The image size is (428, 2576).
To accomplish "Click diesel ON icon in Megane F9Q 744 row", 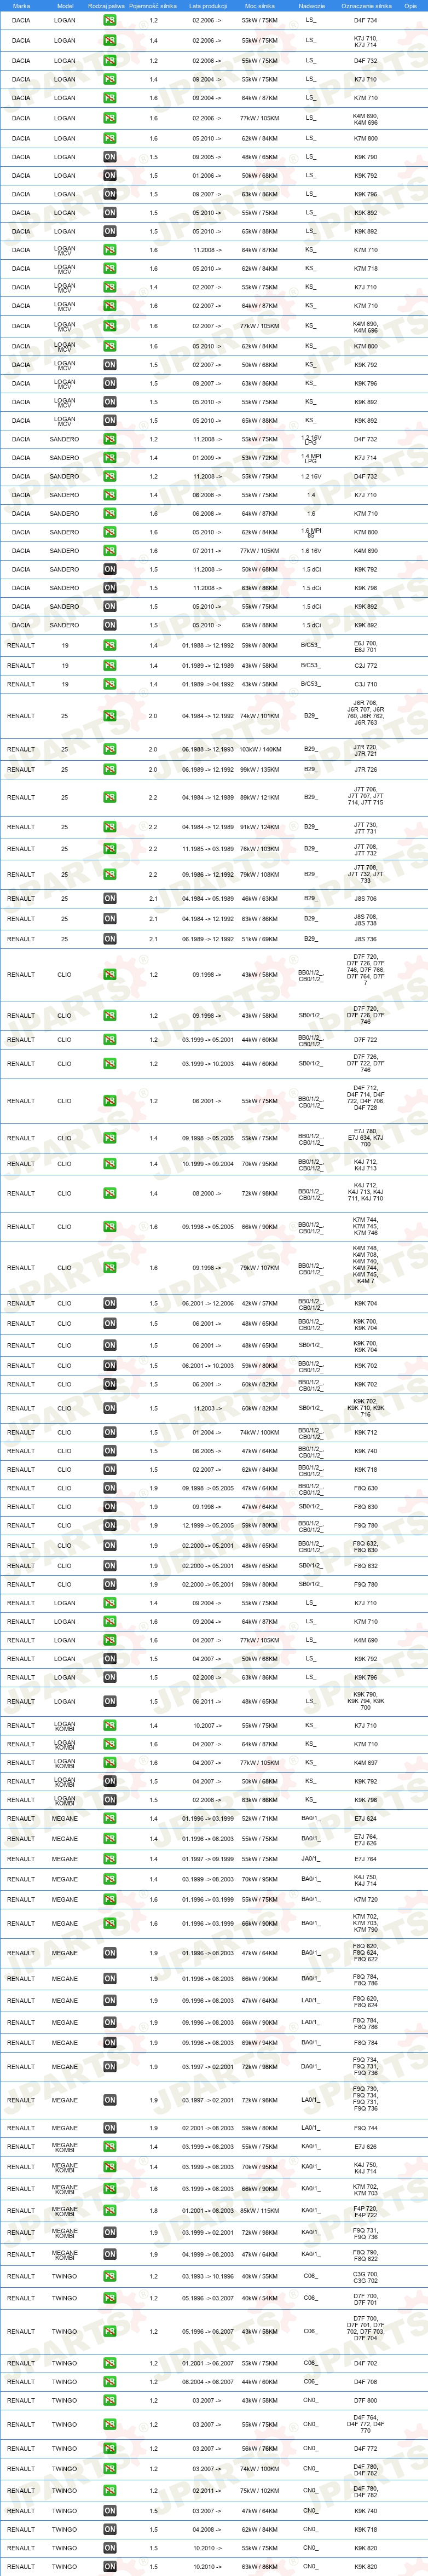I will [110, 2129].
